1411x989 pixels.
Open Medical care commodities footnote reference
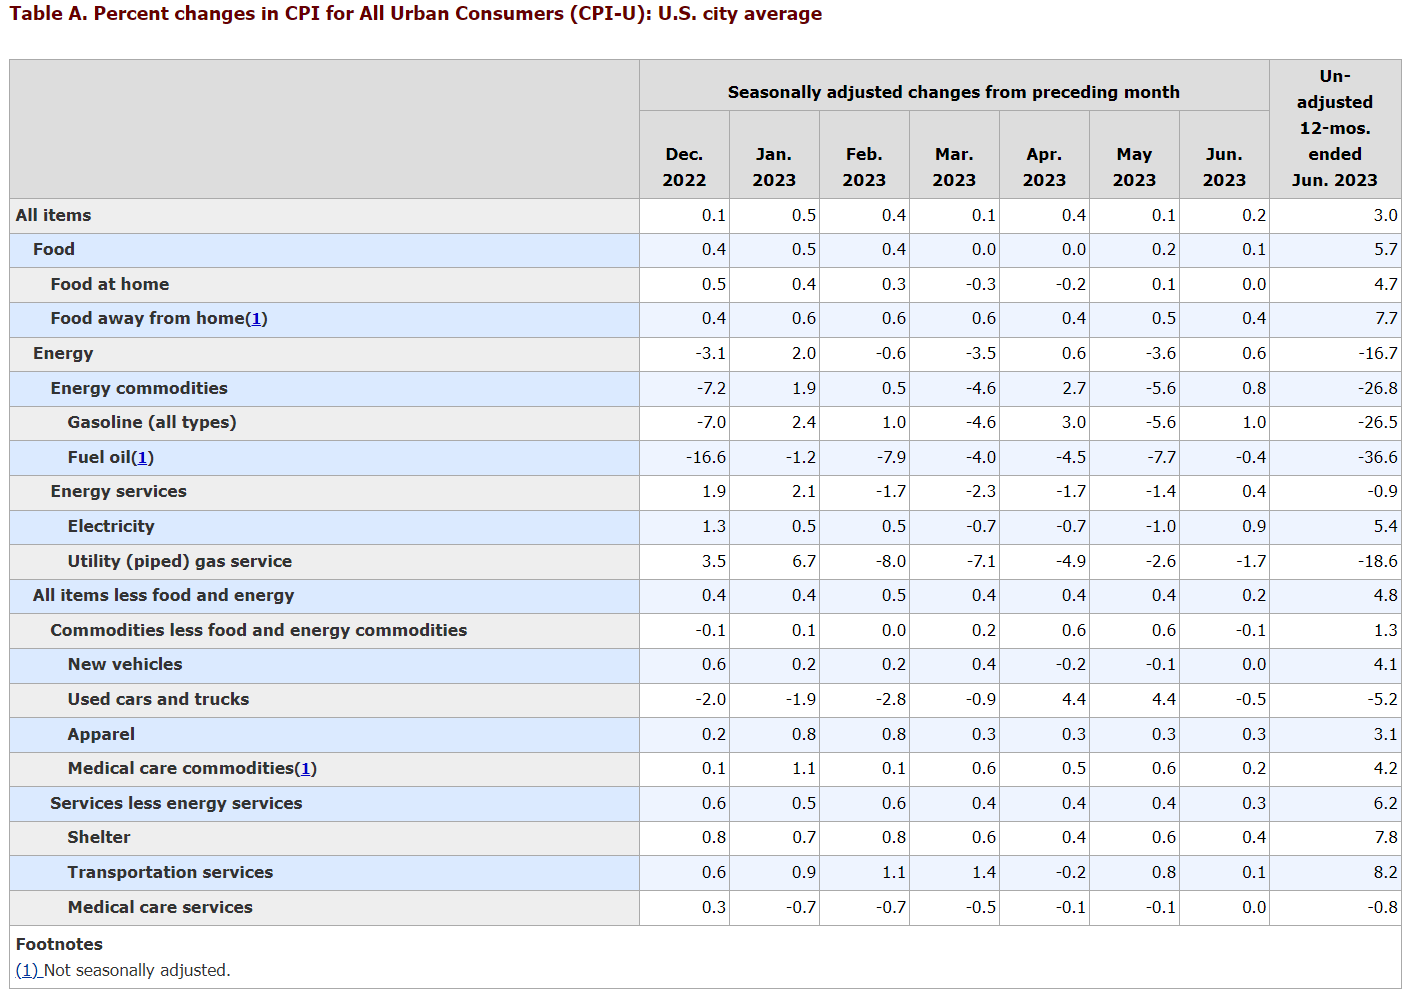tap(306, 769)
